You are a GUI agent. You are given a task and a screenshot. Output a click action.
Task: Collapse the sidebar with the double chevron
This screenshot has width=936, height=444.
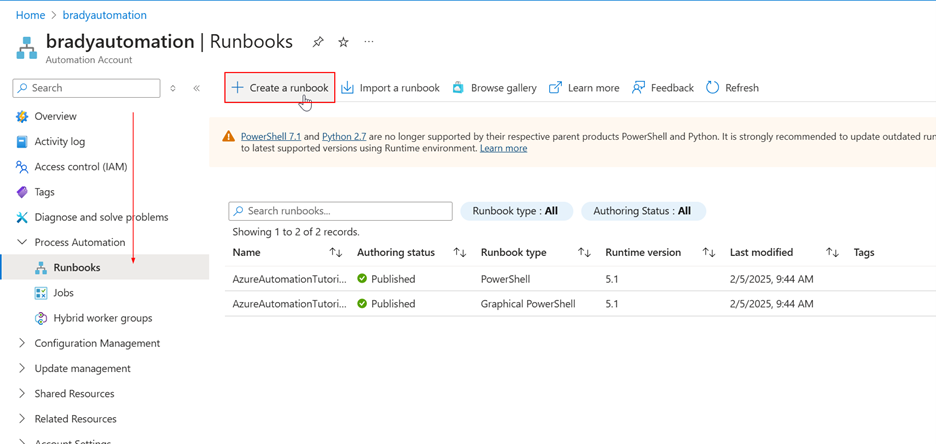point(196,88)
